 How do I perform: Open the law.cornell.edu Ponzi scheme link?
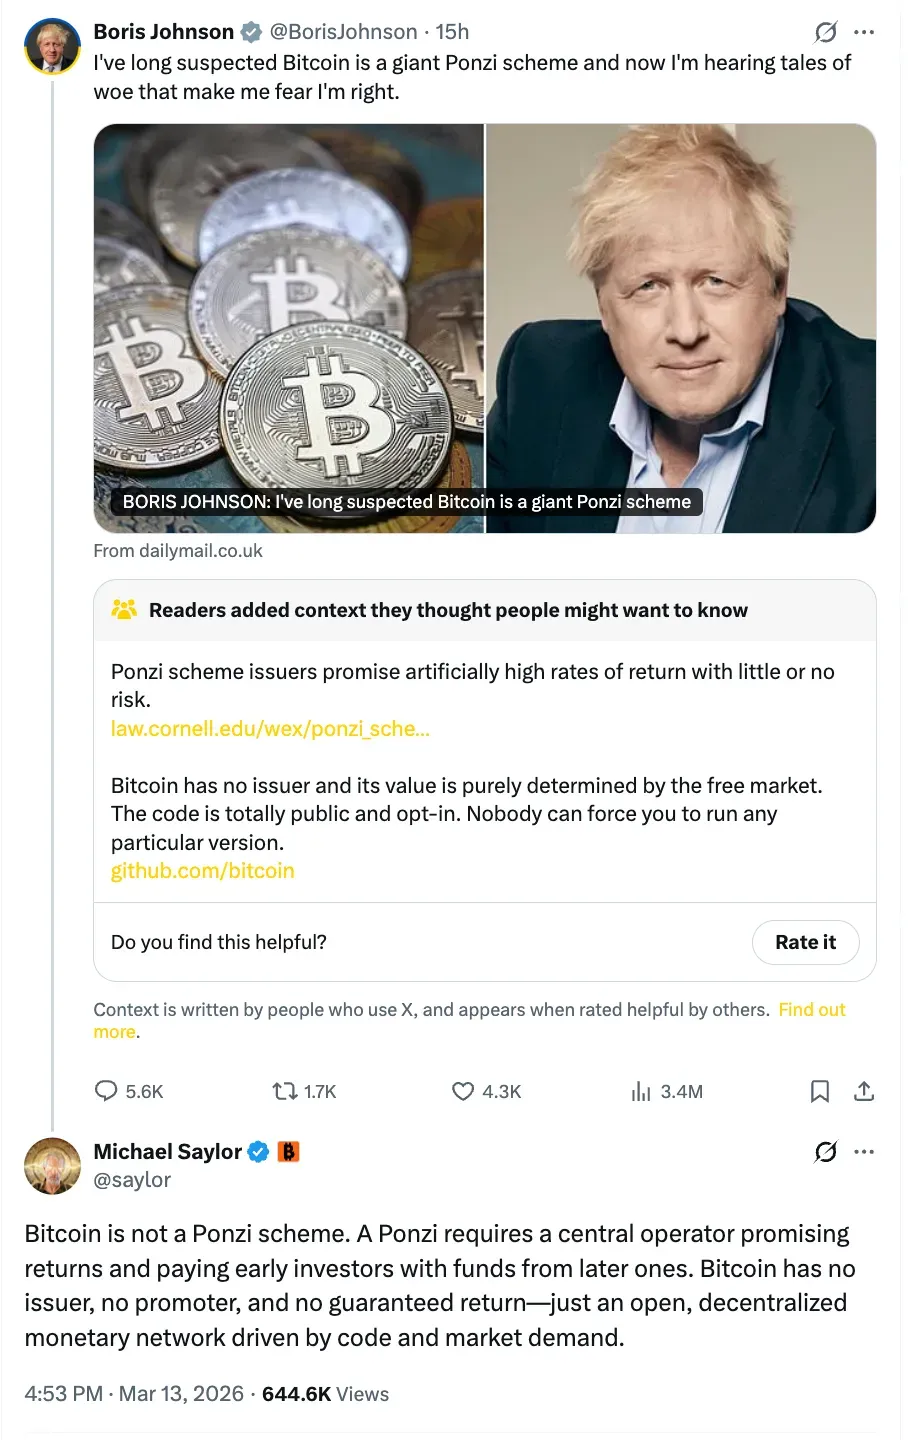[270, 729]
